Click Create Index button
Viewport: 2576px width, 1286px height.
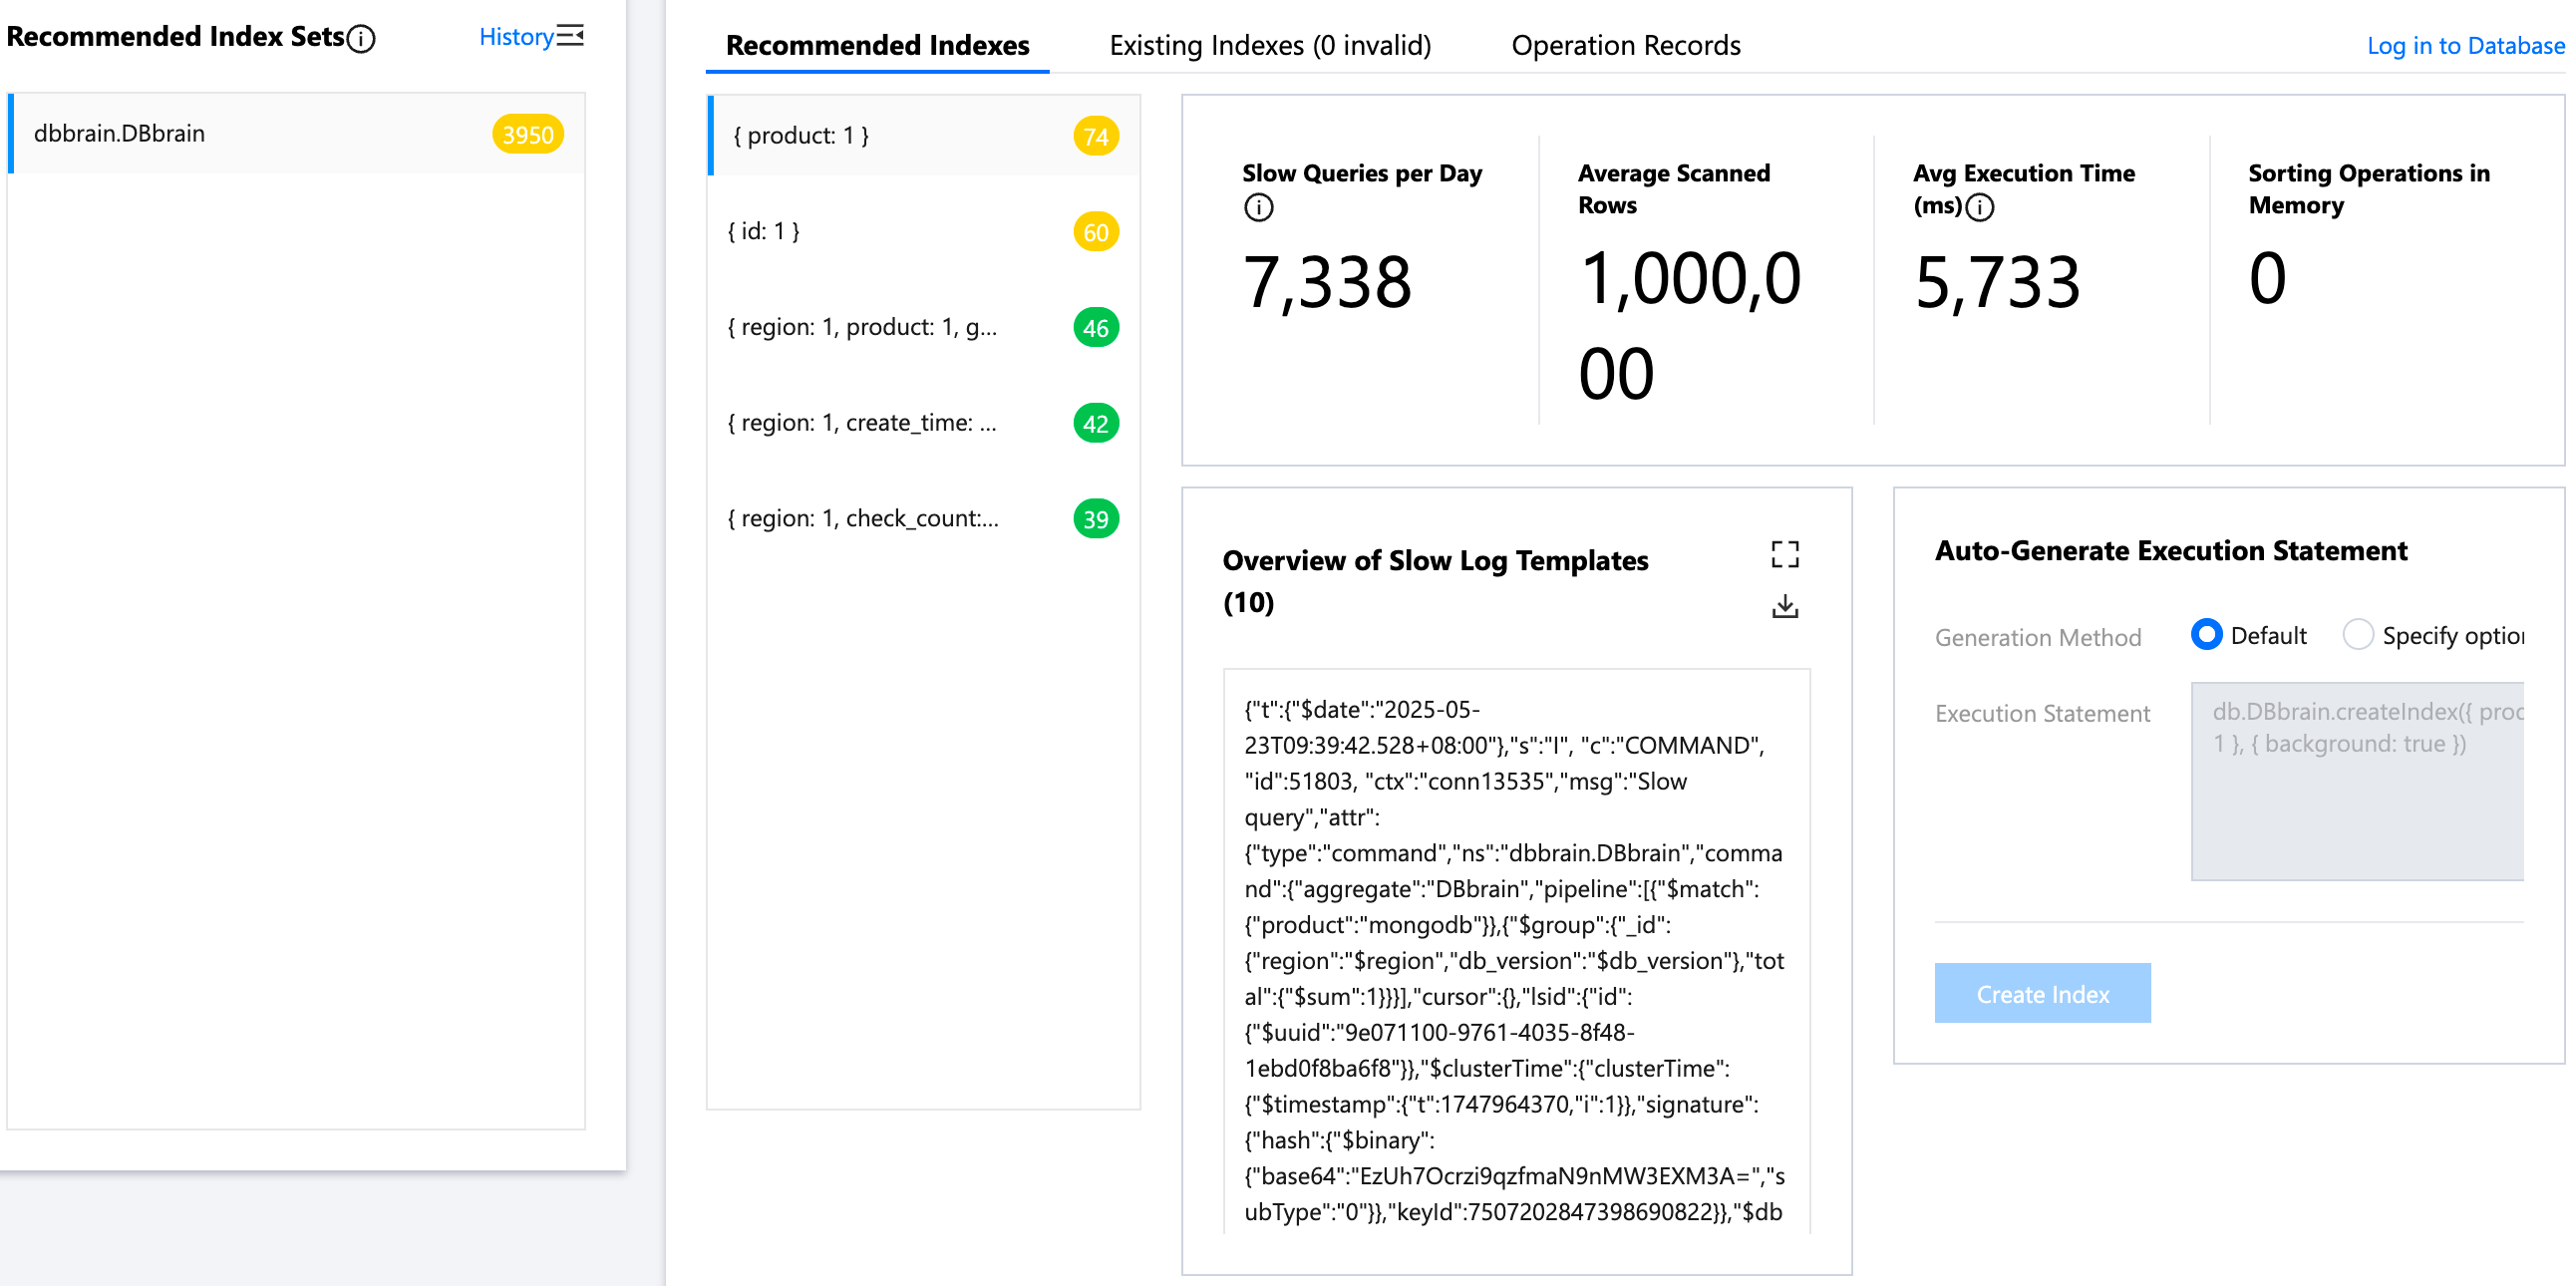[2041, 993]
